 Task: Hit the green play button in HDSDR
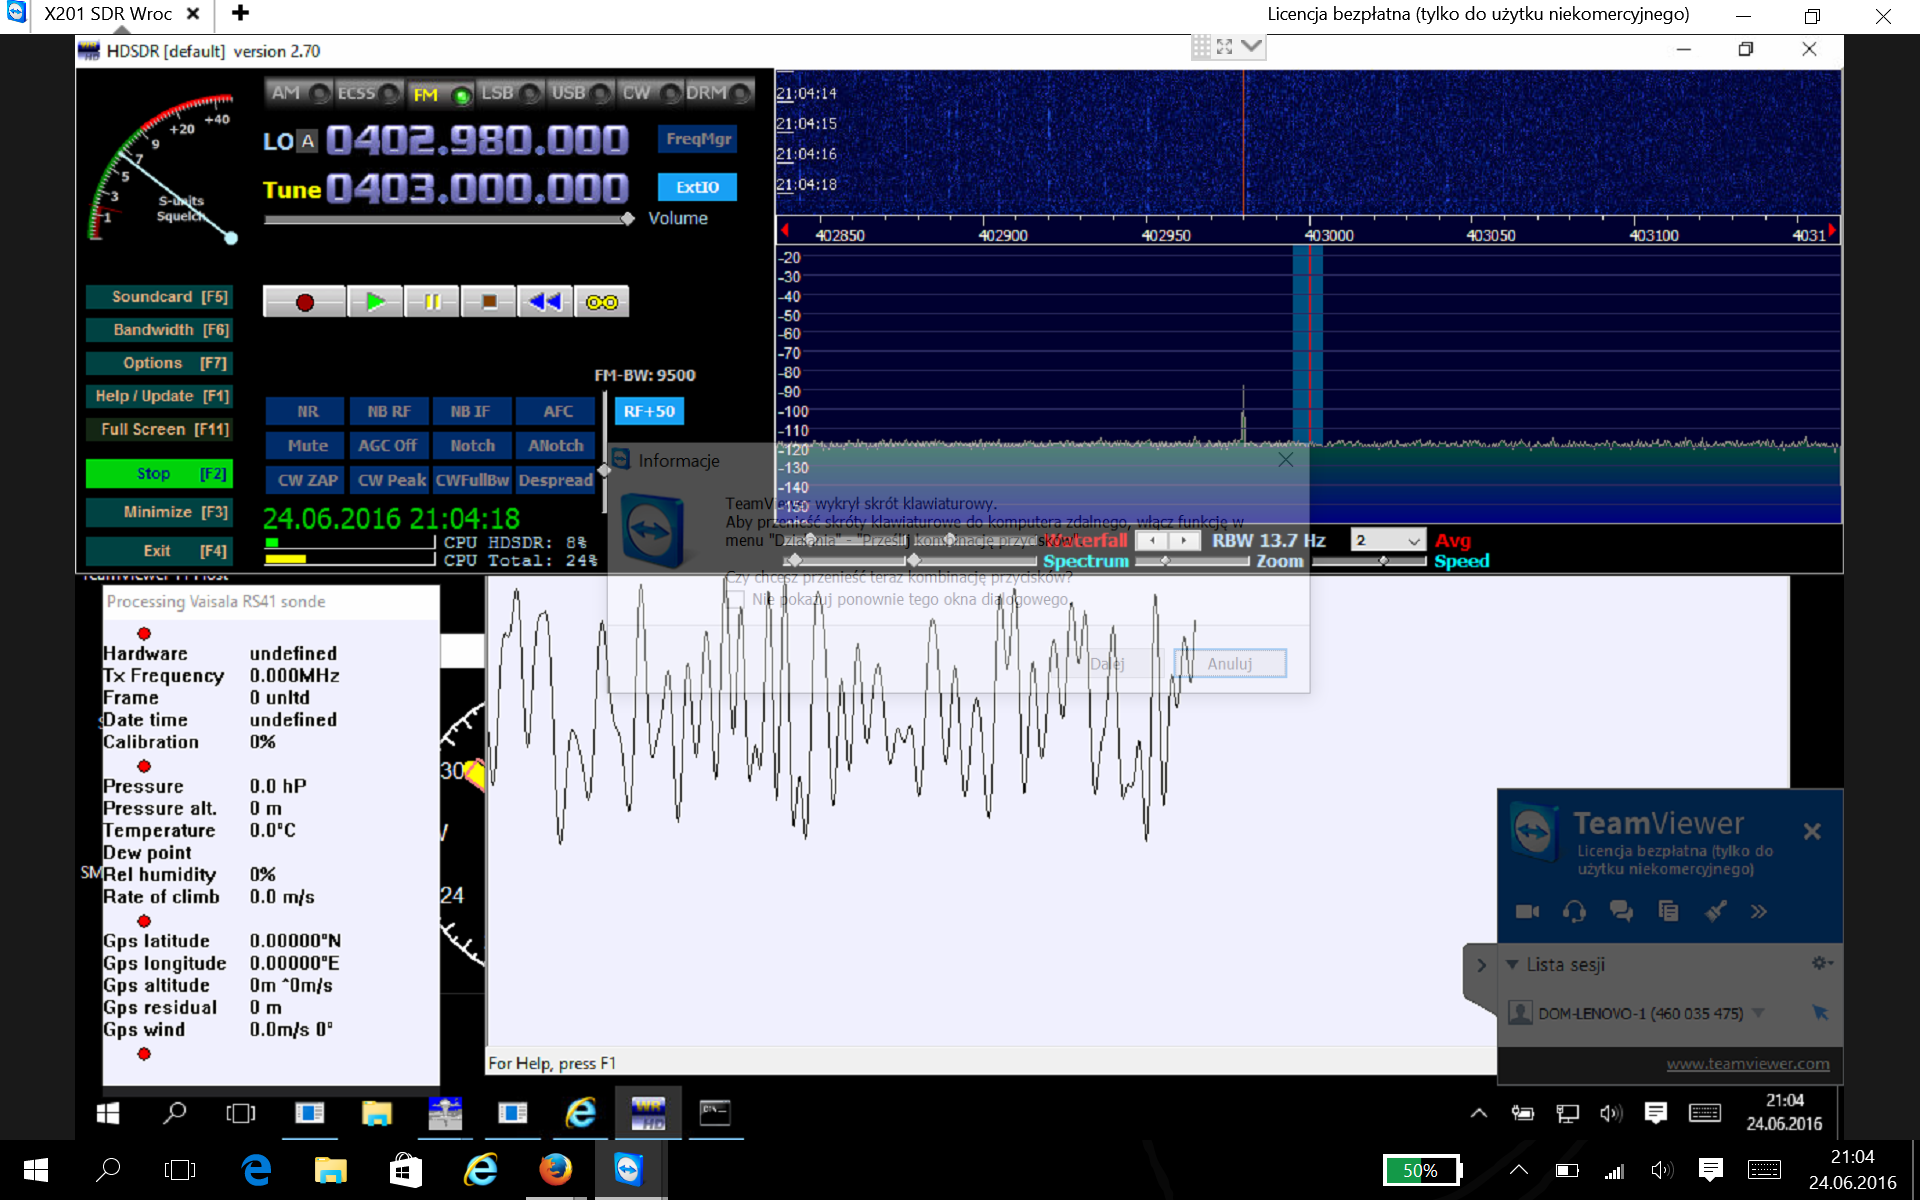(375, 302)
